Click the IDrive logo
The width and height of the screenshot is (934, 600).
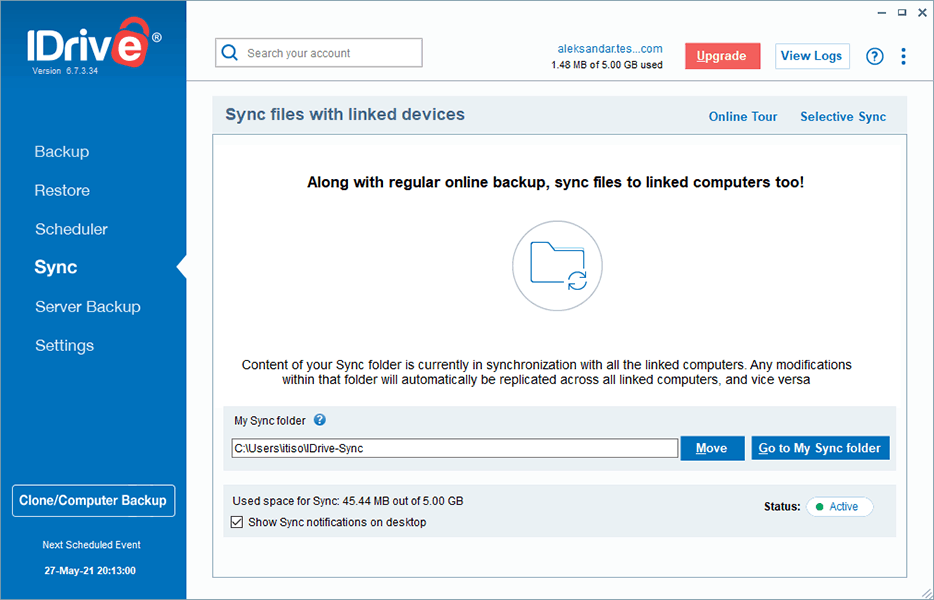tap(94, 42)
